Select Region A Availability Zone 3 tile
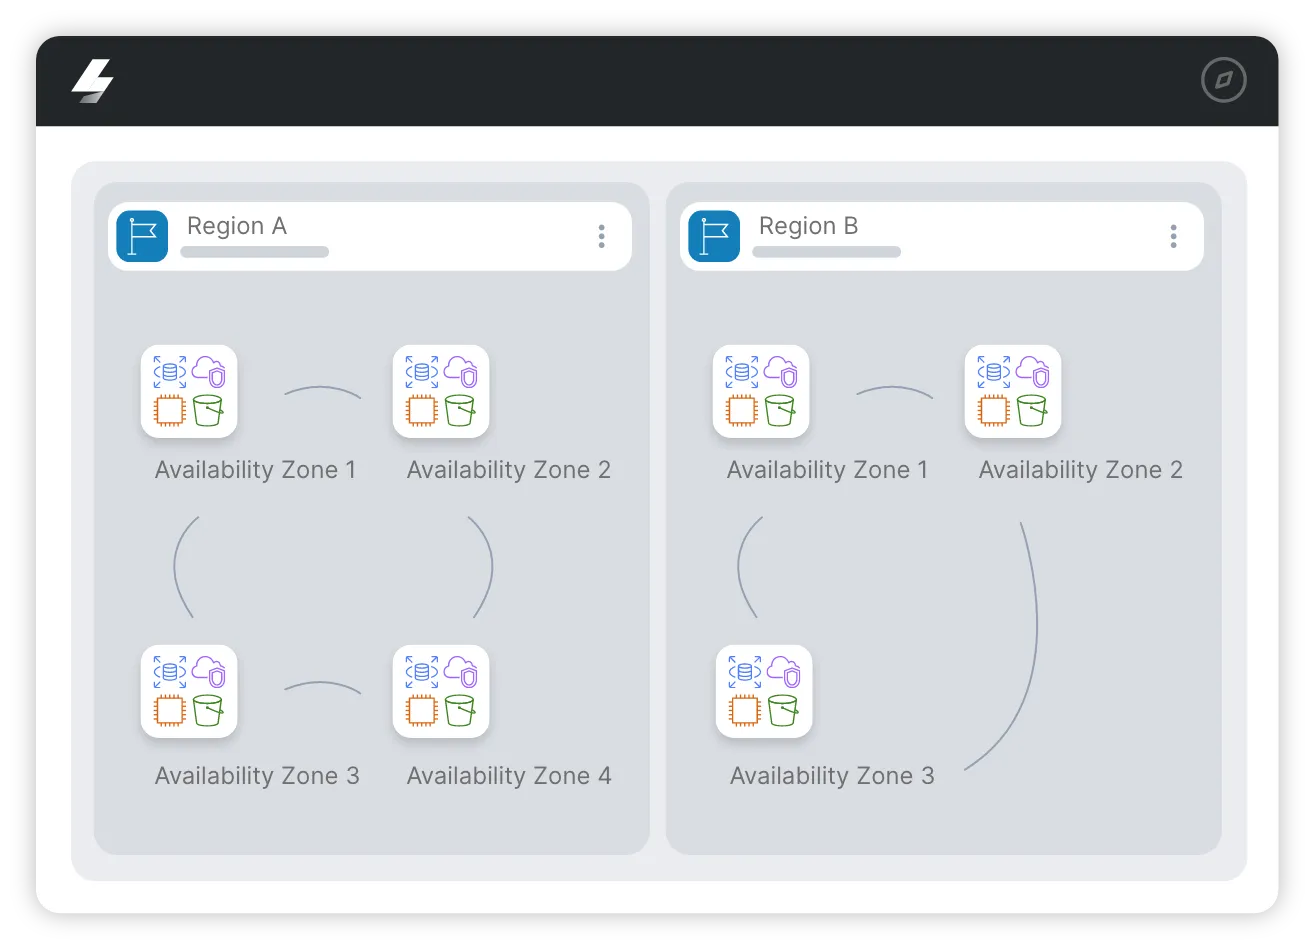This screenshot has width=1315, height=950. click(189, 691)
